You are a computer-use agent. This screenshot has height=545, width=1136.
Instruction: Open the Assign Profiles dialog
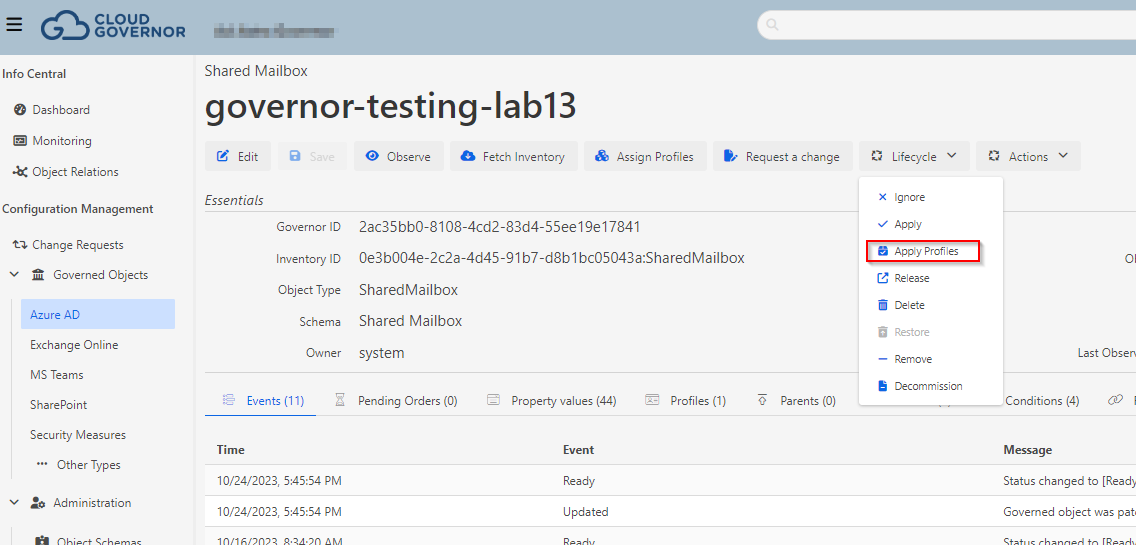[x=644, y=156]
